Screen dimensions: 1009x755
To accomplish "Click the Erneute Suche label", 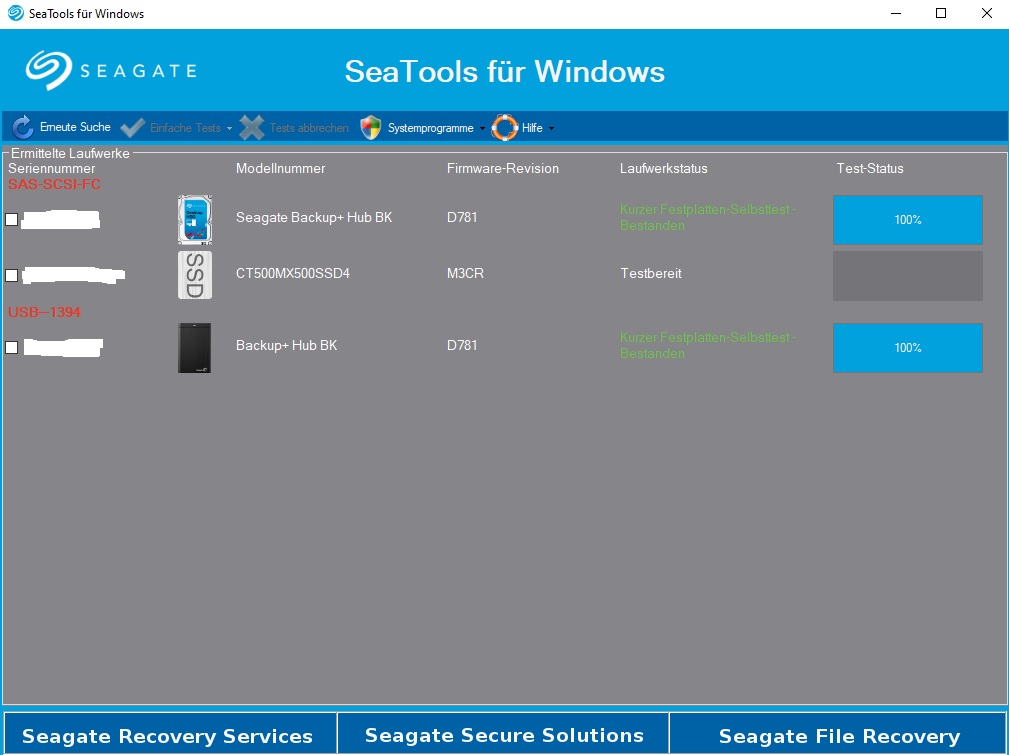I will (75, 127).
